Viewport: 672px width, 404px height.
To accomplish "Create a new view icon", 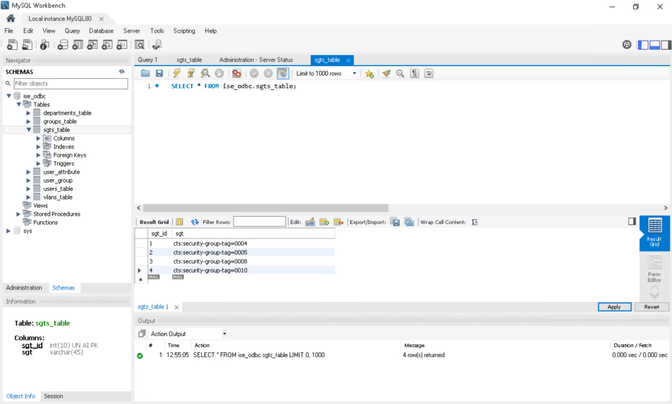I will [x=92, y=44].
